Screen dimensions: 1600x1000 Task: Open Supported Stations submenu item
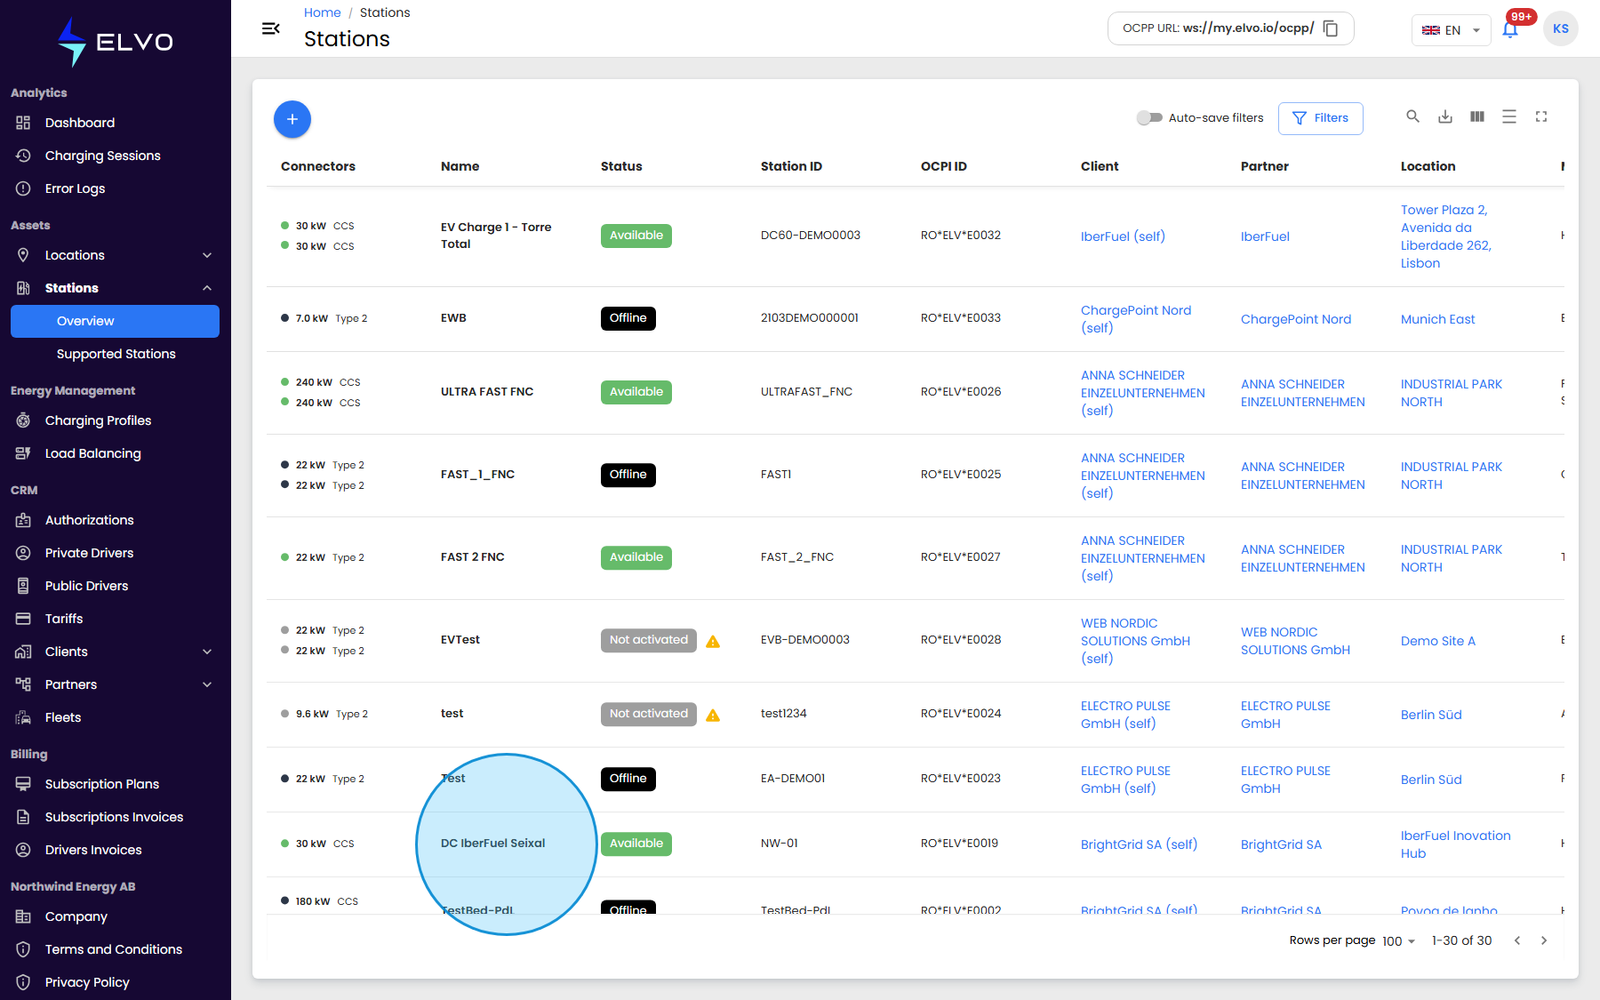pos(116,354)
